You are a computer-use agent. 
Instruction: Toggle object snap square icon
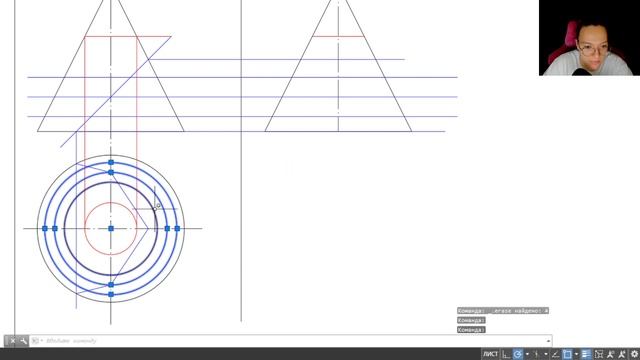click(x=567, y=354)
